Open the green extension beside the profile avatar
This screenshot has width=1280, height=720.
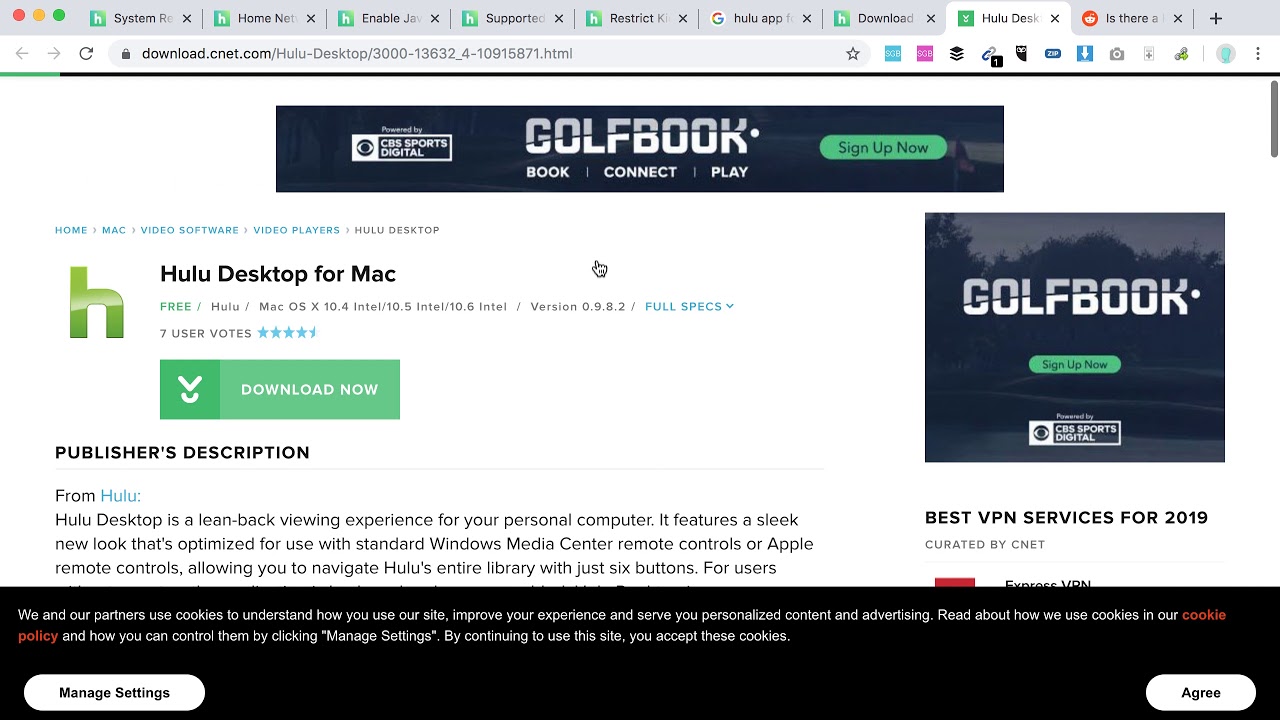1181,54
